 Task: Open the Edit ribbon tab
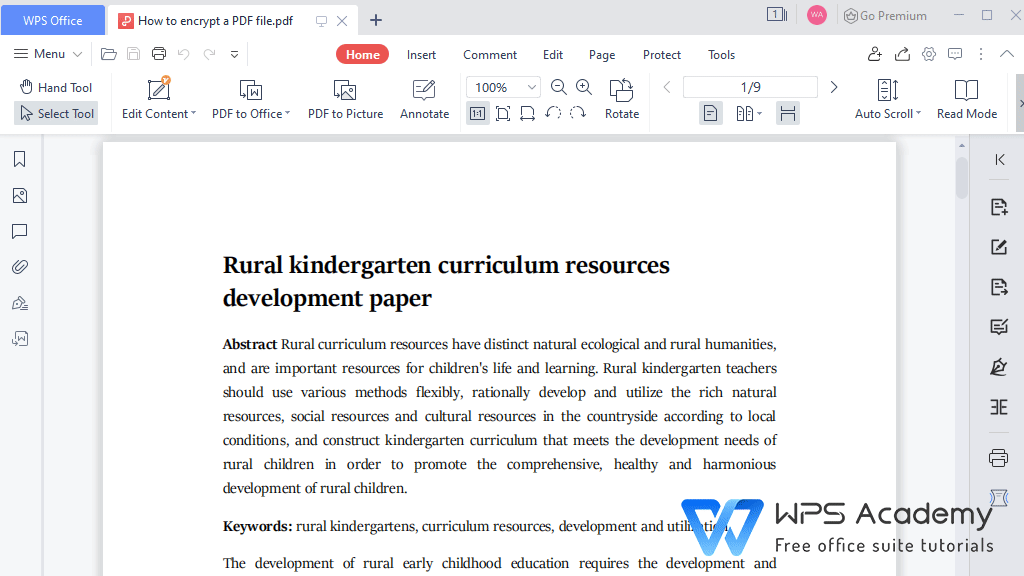click(552, 55)
